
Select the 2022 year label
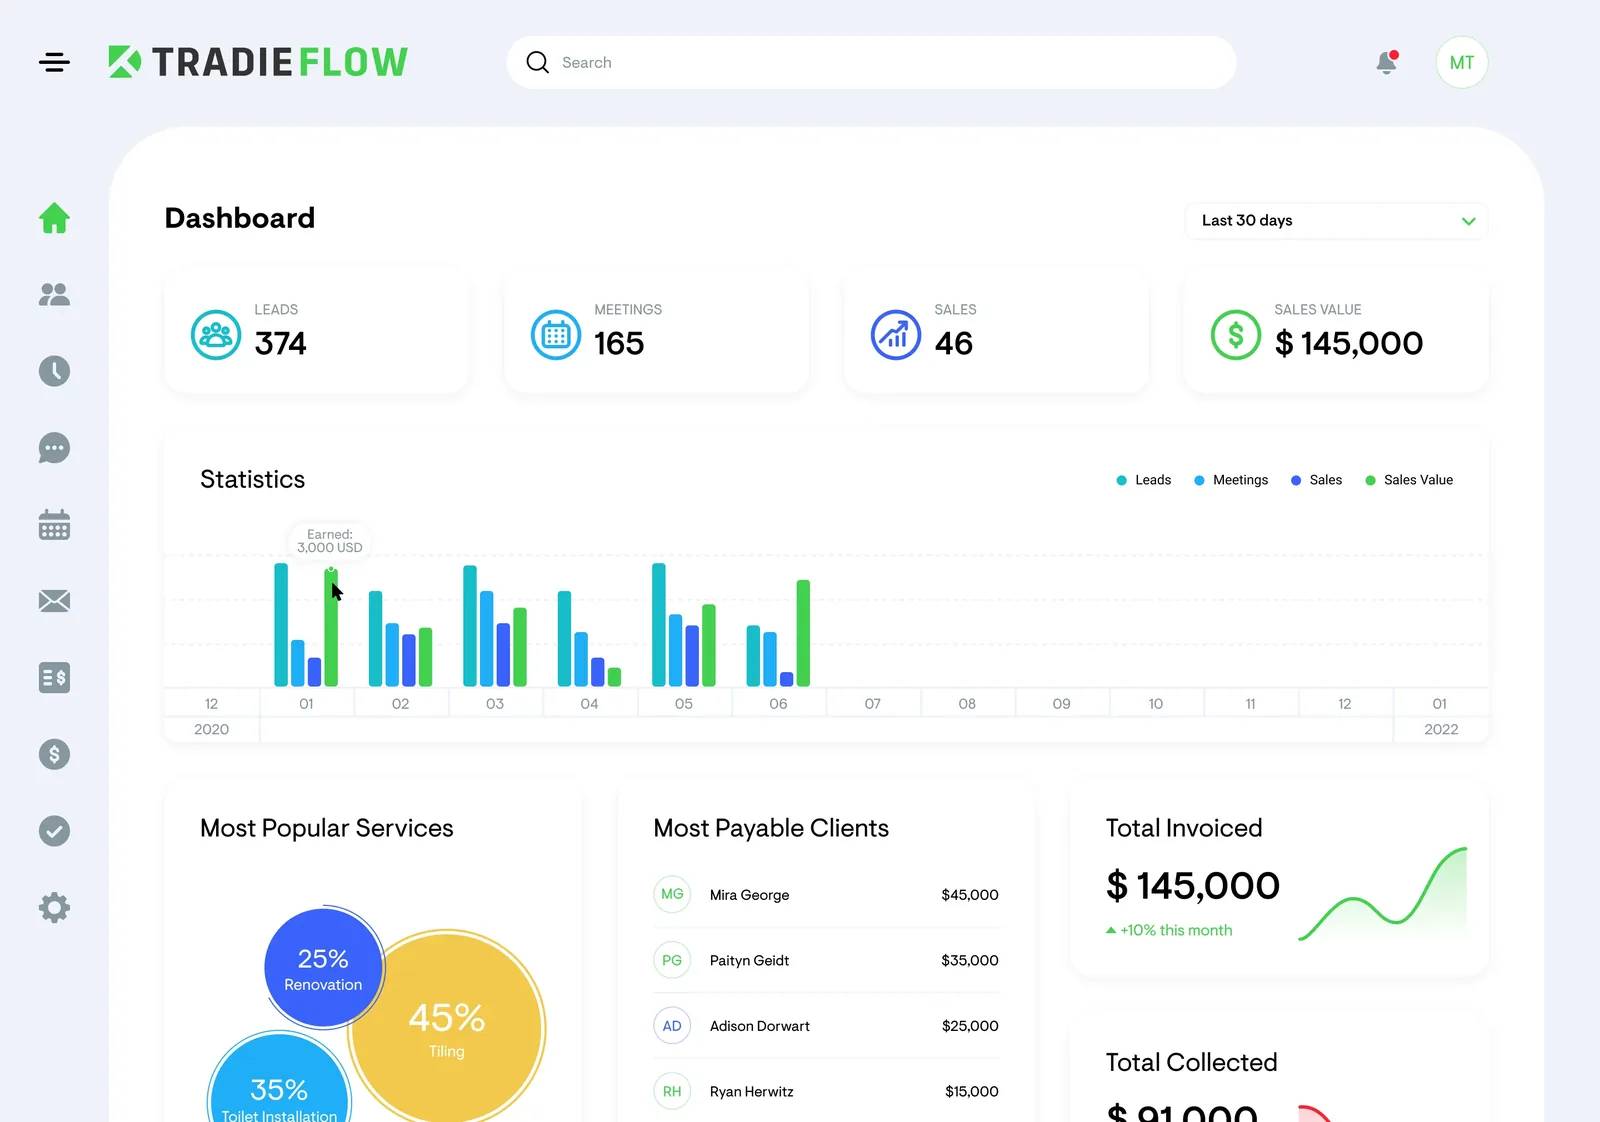(1441, 729)
